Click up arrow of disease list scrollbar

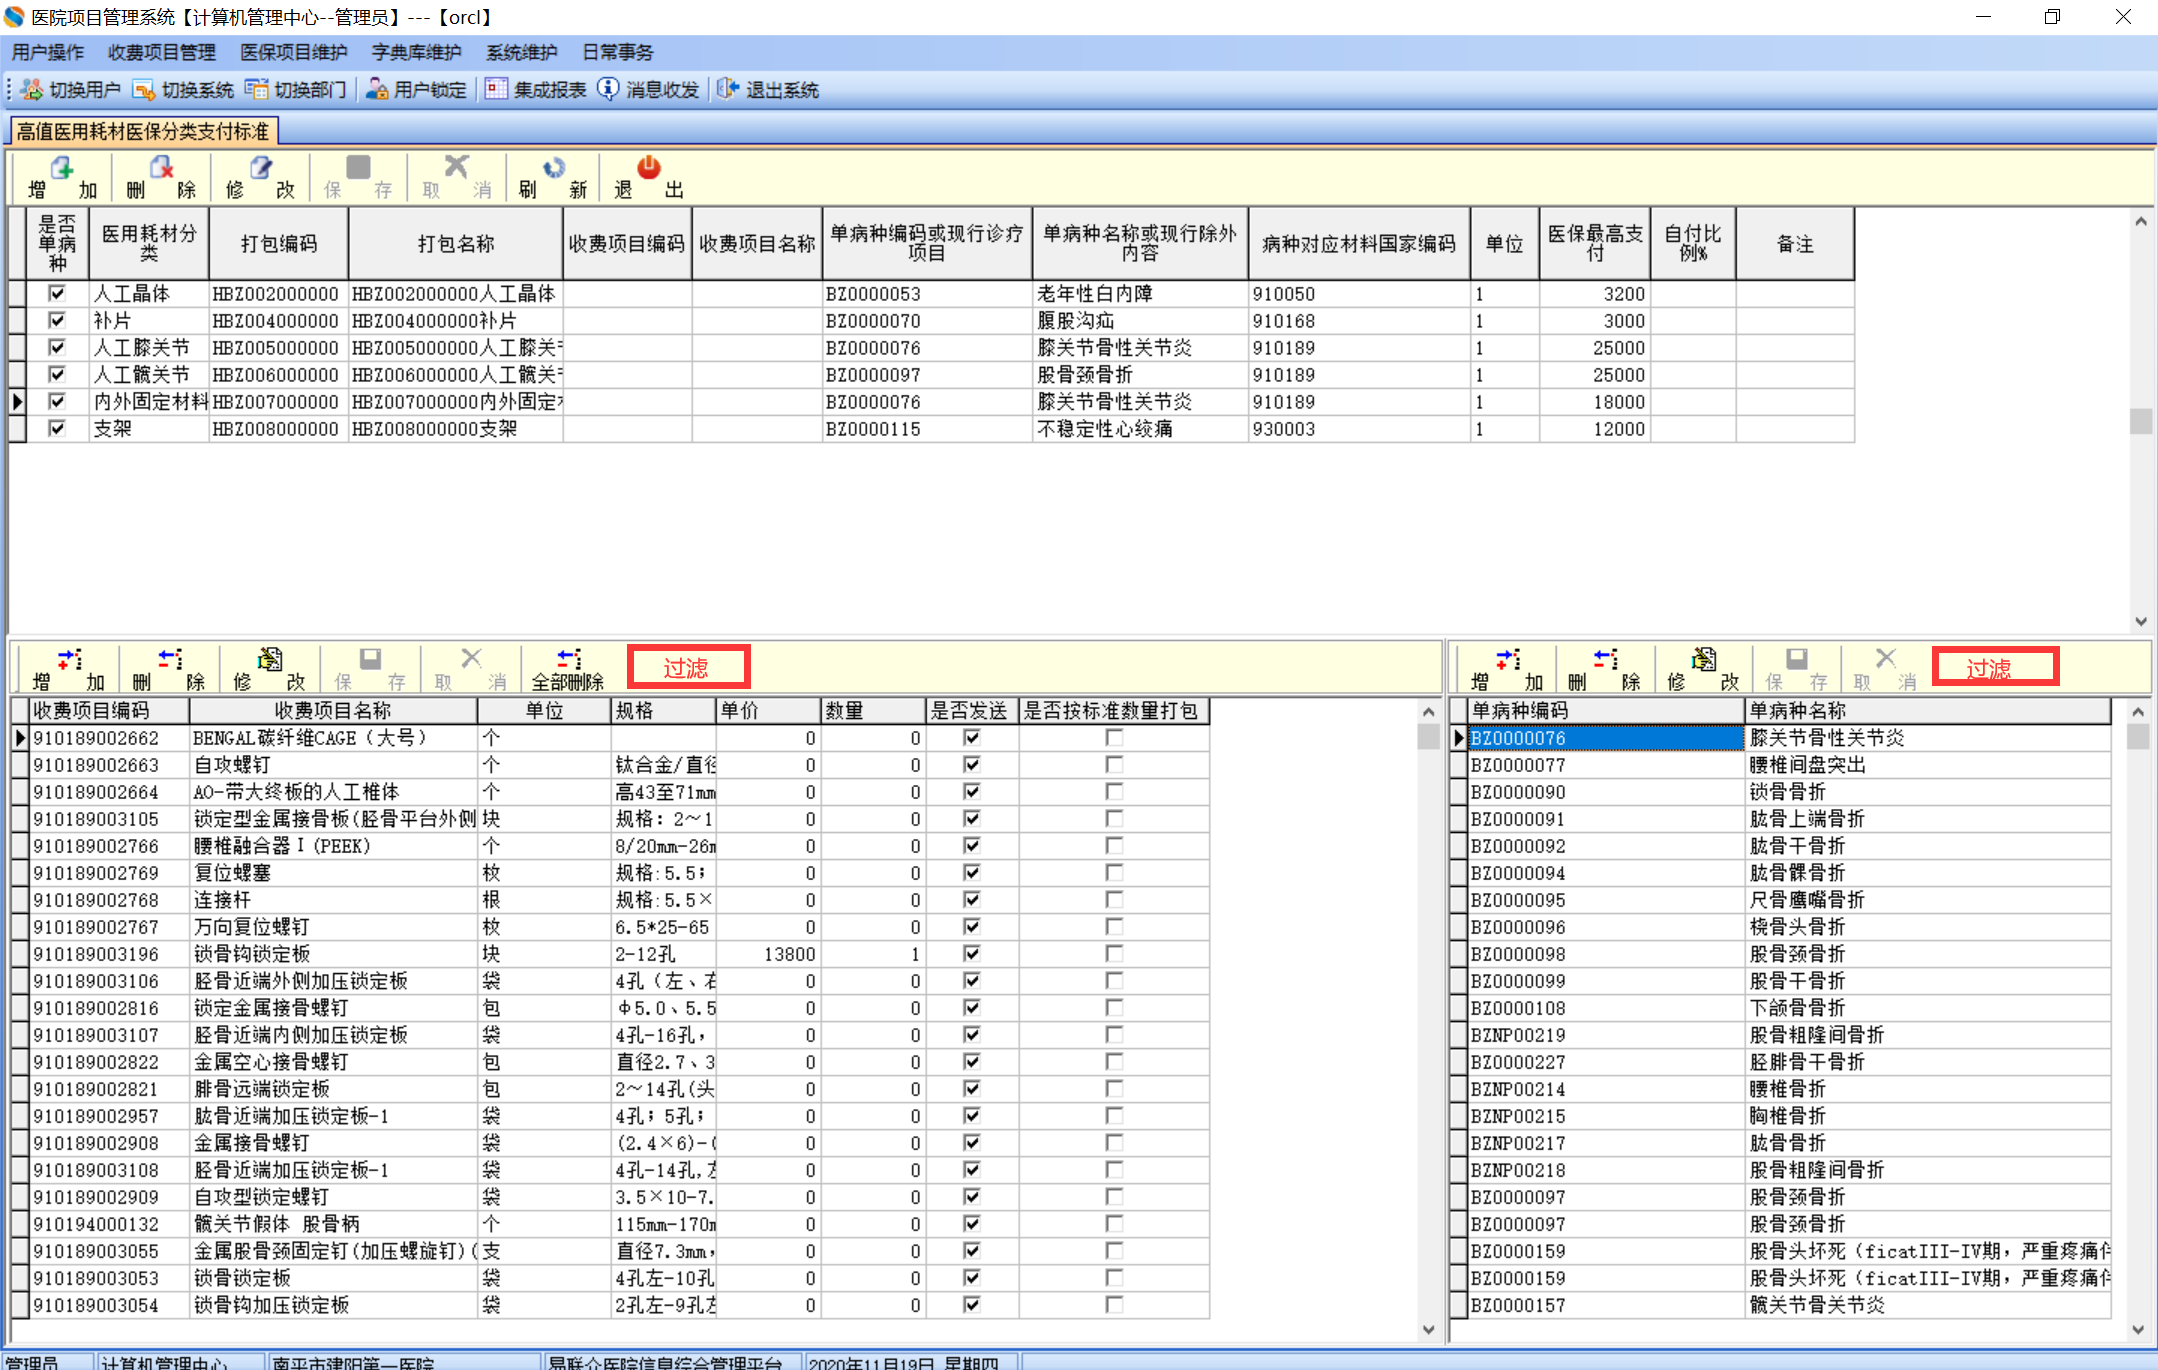point(2138,712)
